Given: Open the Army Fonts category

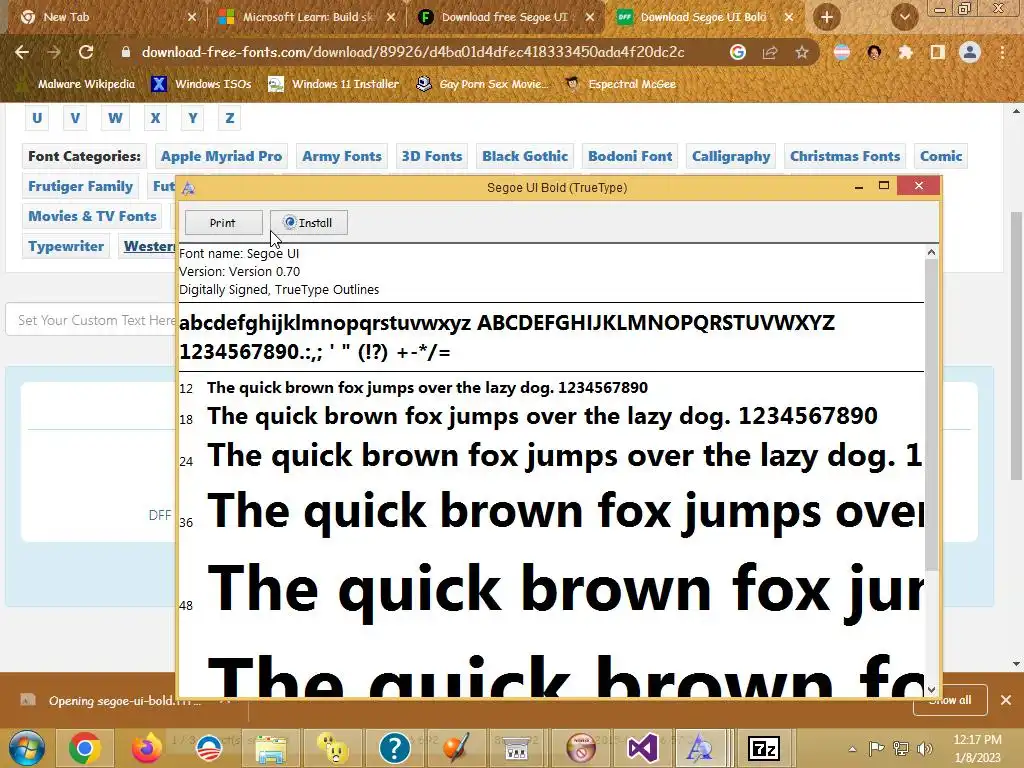Looking at the screenshot, I should pos(342,157).
